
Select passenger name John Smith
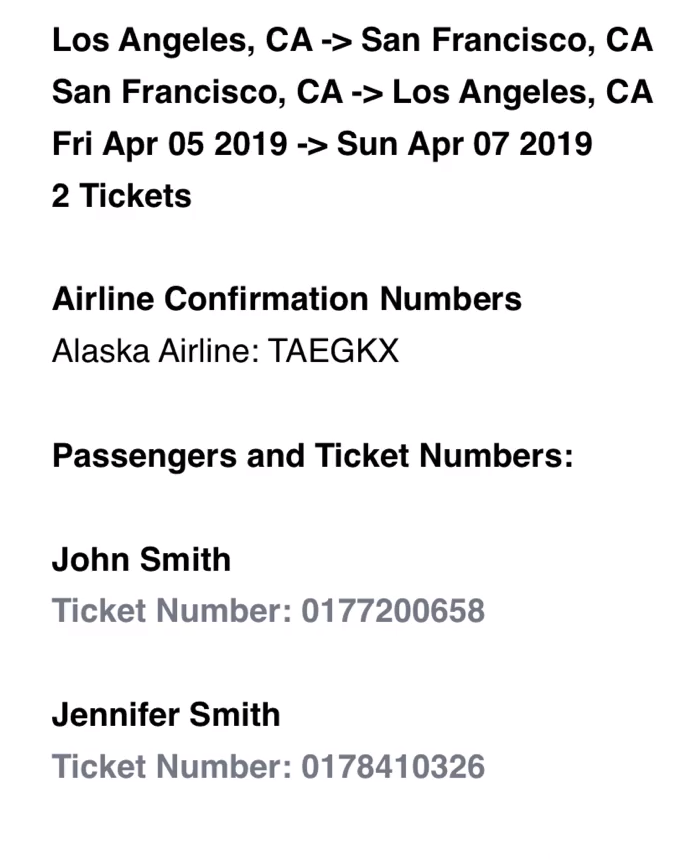tap(141, 559)
